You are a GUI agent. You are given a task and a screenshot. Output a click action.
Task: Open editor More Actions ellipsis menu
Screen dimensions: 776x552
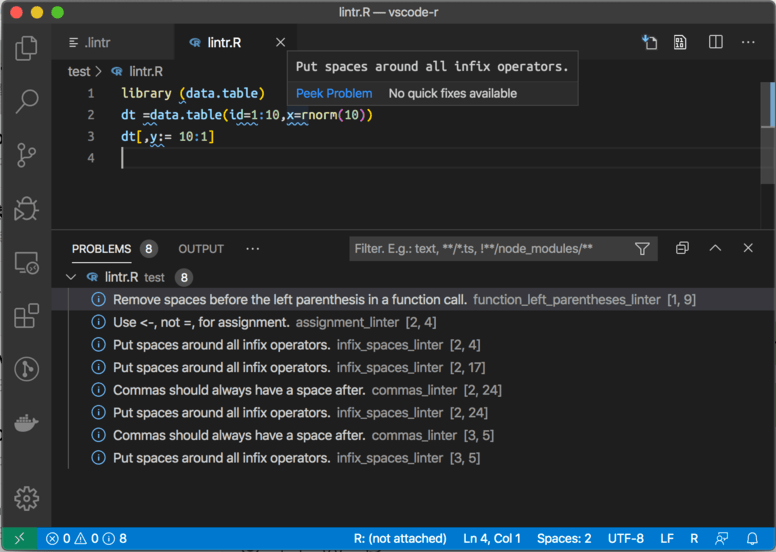click(748, 42)
